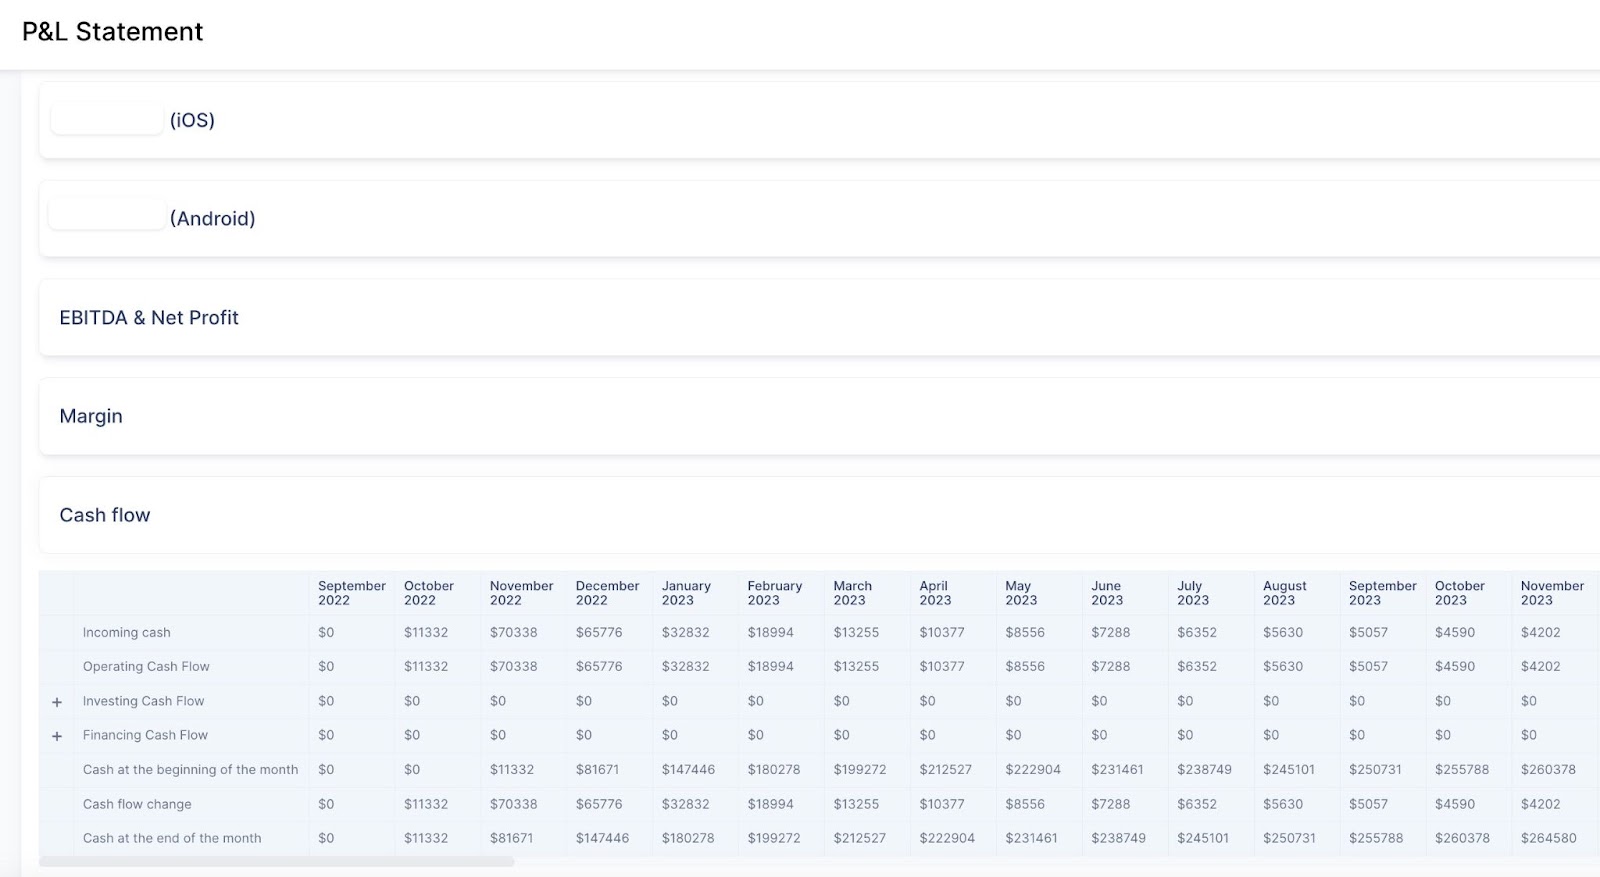This screenshot has height=877, width=1600.
Task: Select the Incoming cash row label
Action: pos(127,633)
